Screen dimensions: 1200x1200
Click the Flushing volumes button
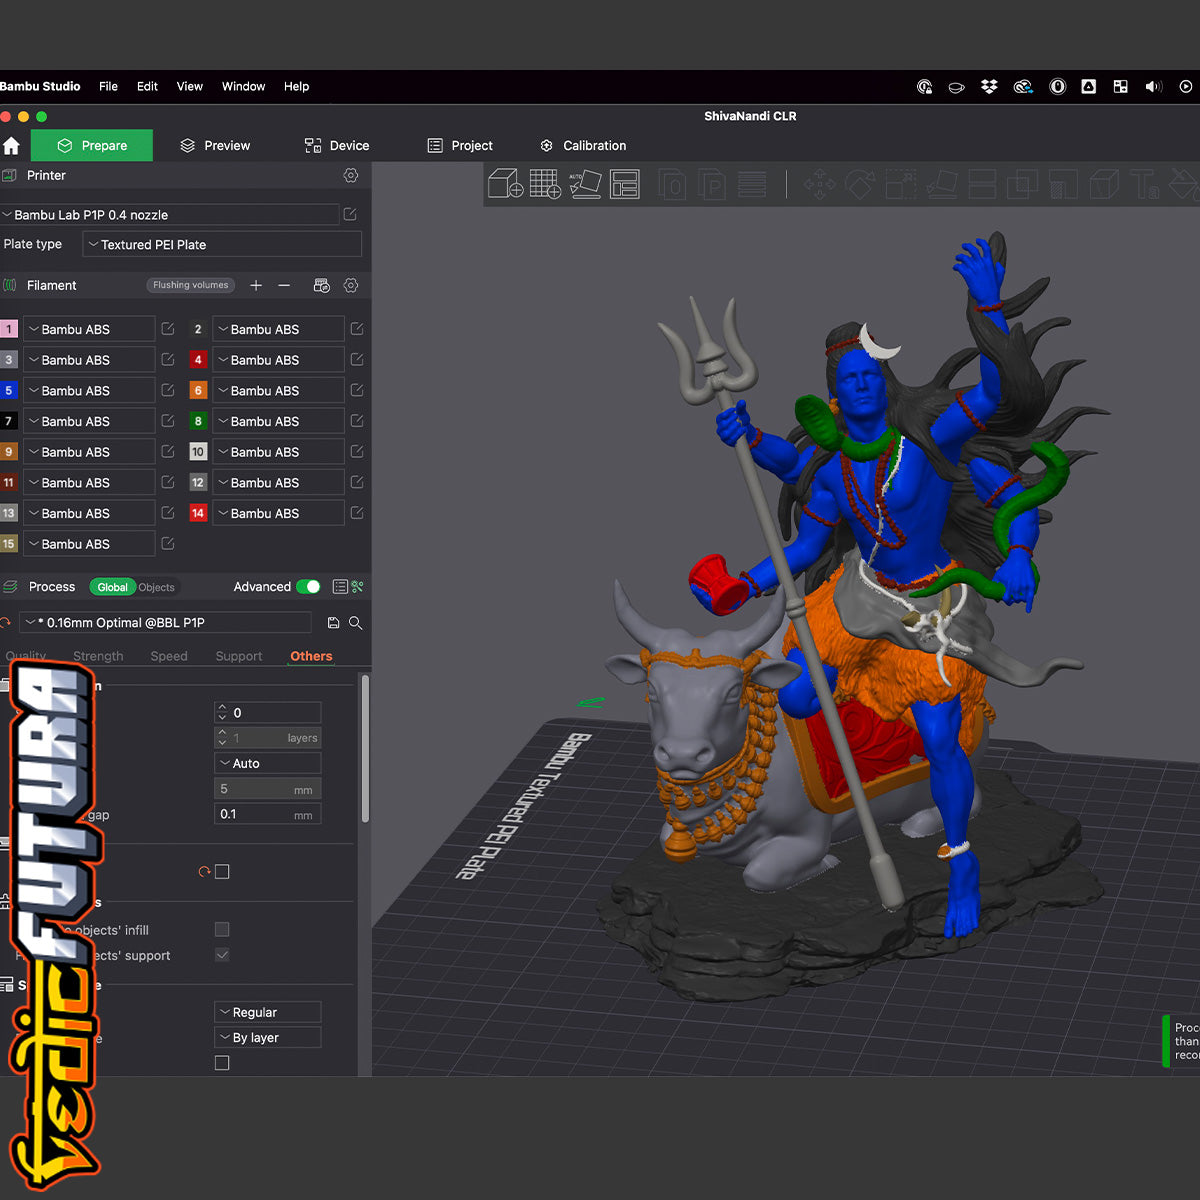[191, 286]
